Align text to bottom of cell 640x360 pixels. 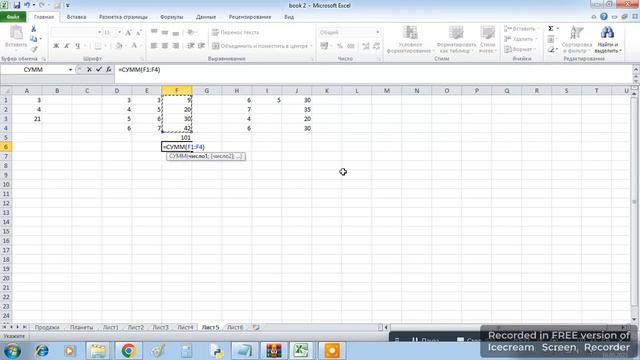pos(176,32)
